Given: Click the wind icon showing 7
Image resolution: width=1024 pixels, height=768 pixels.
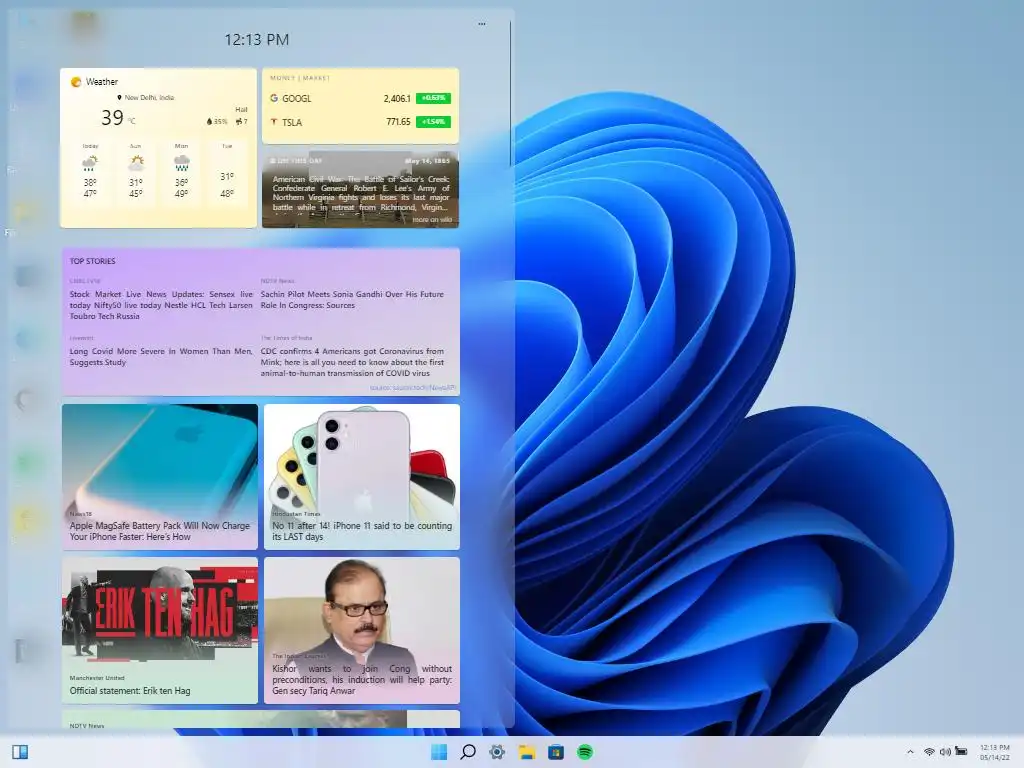Looking at the screenshot, I should (239, 121).
